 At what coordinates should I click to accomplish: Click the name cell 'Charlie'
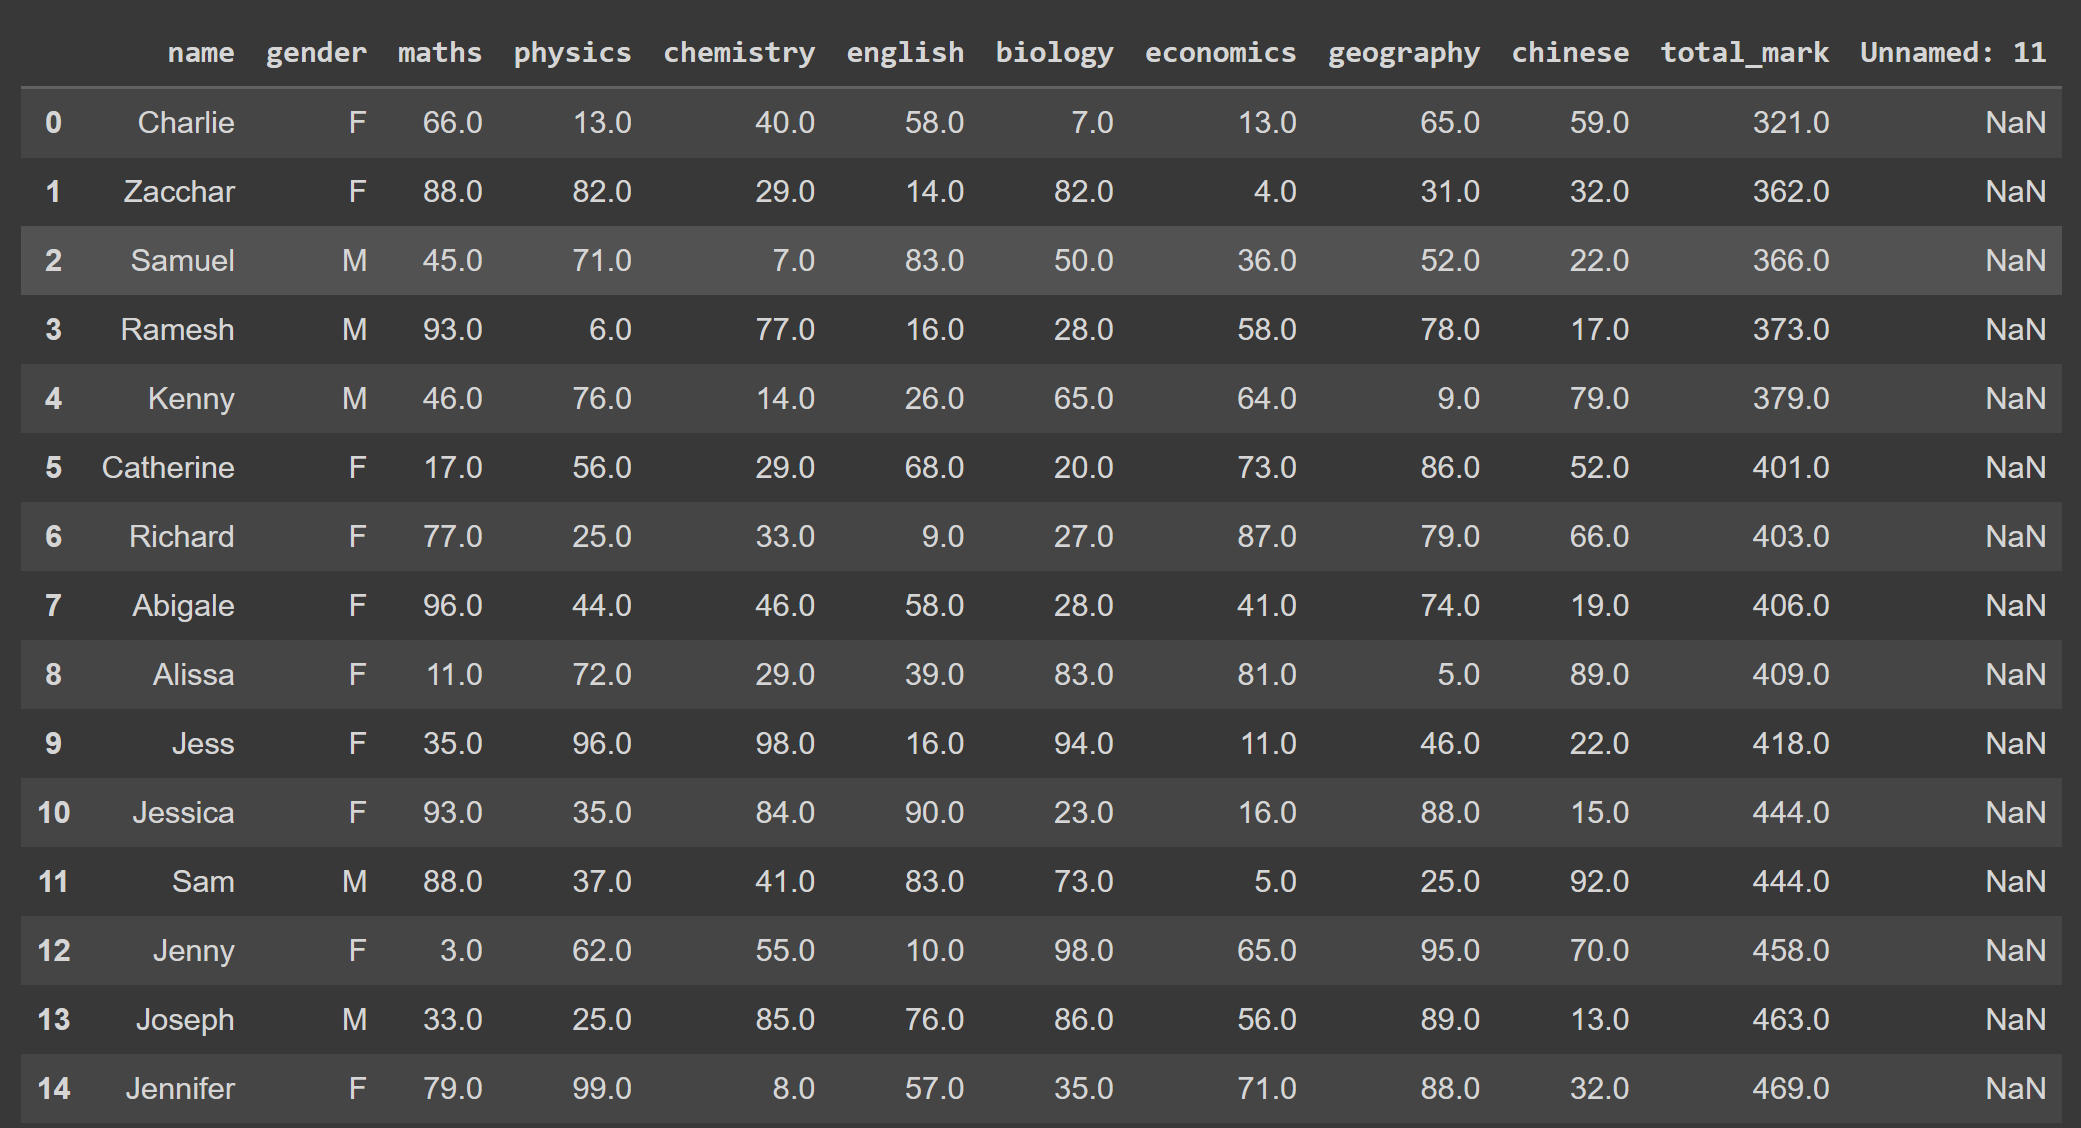tap(186, 123)
